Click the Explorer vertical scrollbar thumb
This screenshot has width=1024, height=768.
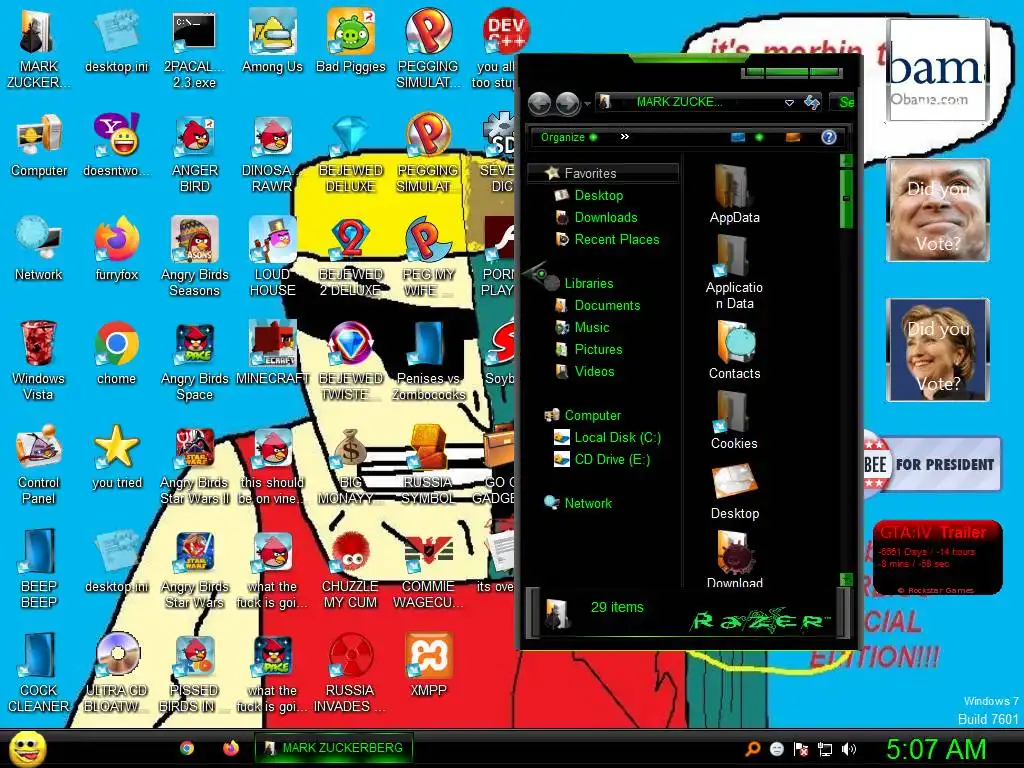[846, 198]
